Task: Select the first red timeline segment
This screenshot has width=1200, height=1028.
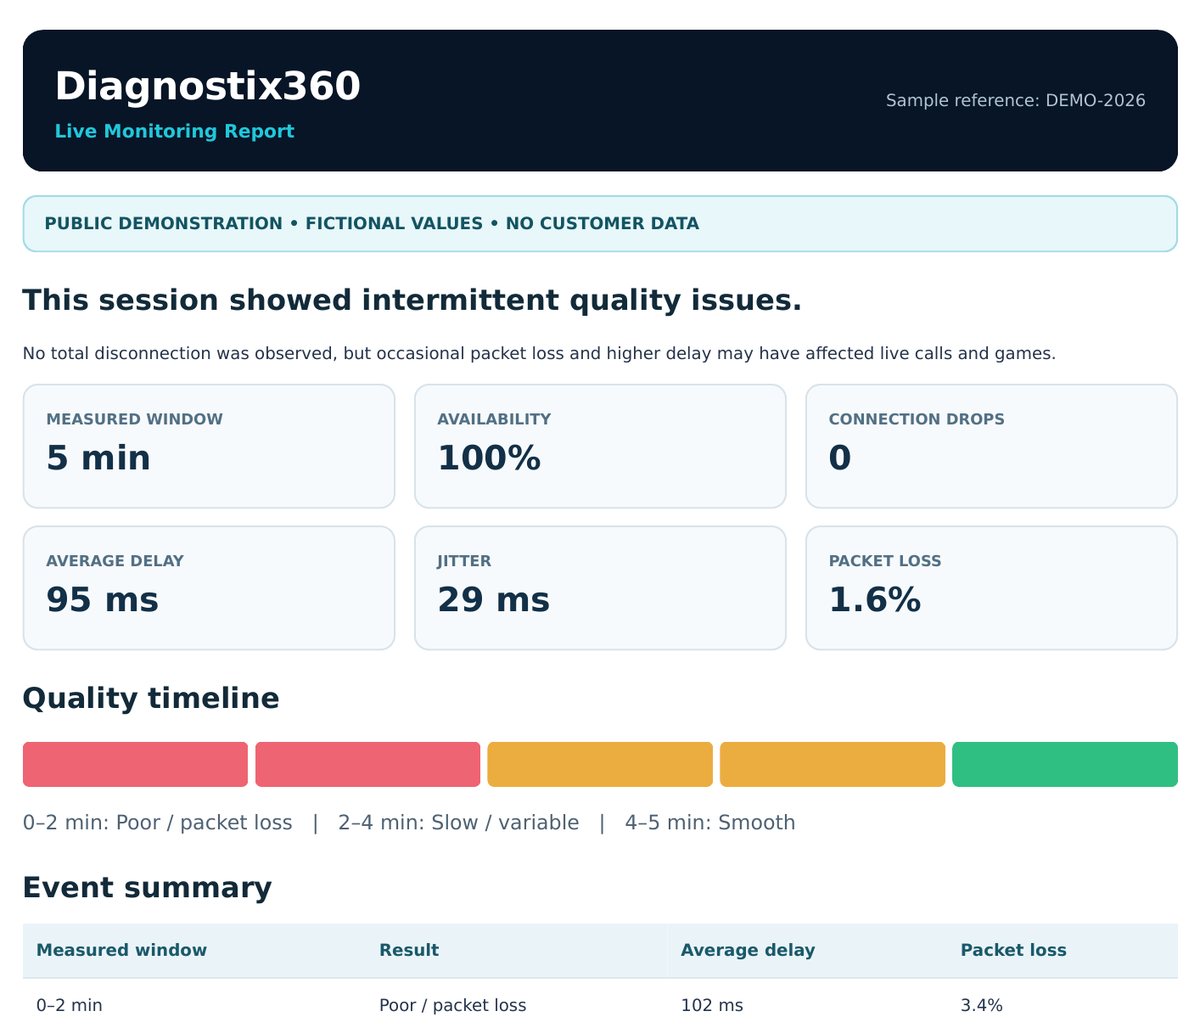Action: tap(135, 764)
